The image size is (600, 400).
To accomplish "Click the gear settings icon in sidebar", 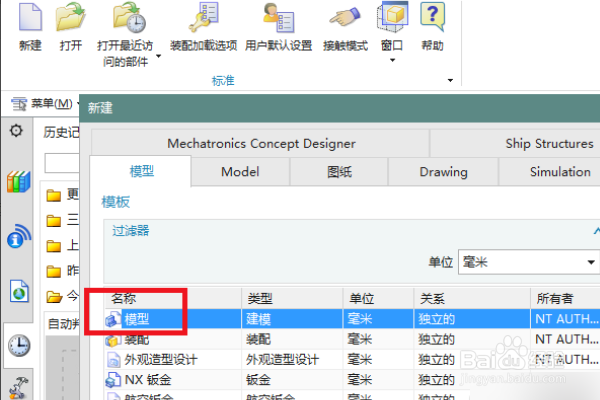I will point(16,131).
